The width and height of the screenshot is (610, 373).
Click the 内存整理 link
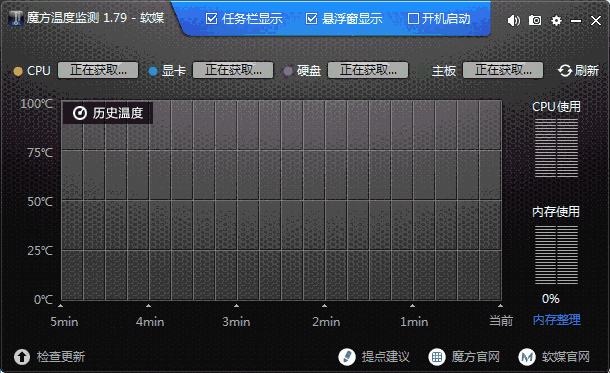(x=557, y=320)
